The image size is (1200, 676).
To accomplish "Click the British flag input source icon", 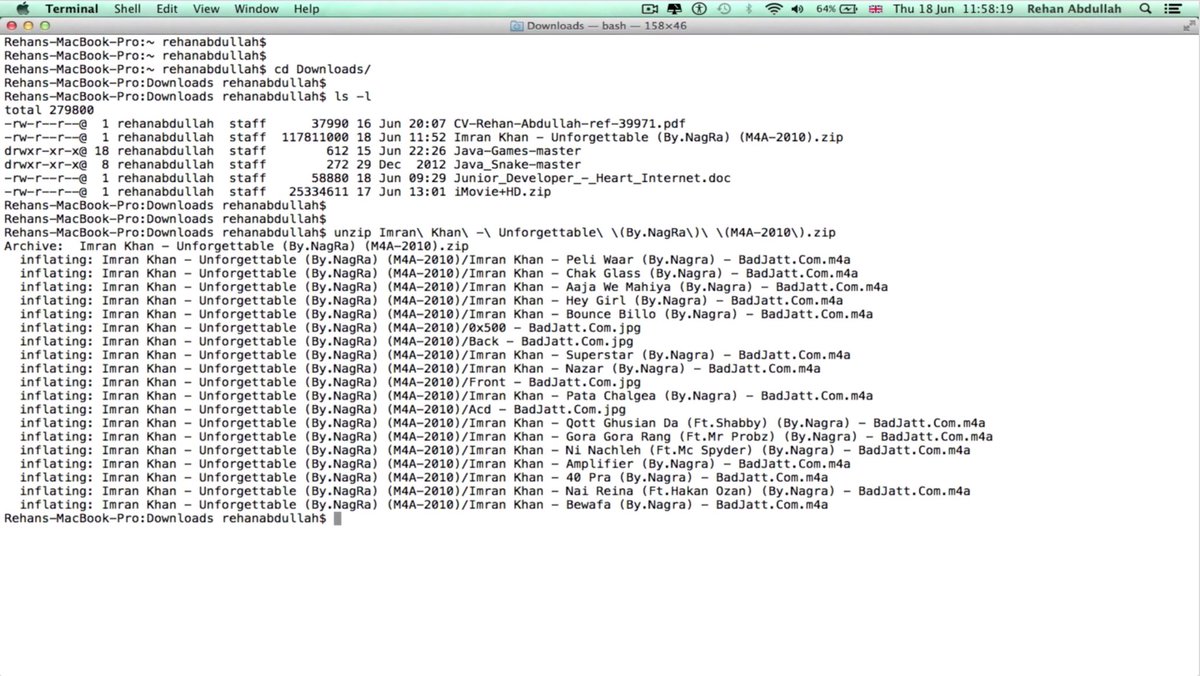I will (x=875, y=9).
